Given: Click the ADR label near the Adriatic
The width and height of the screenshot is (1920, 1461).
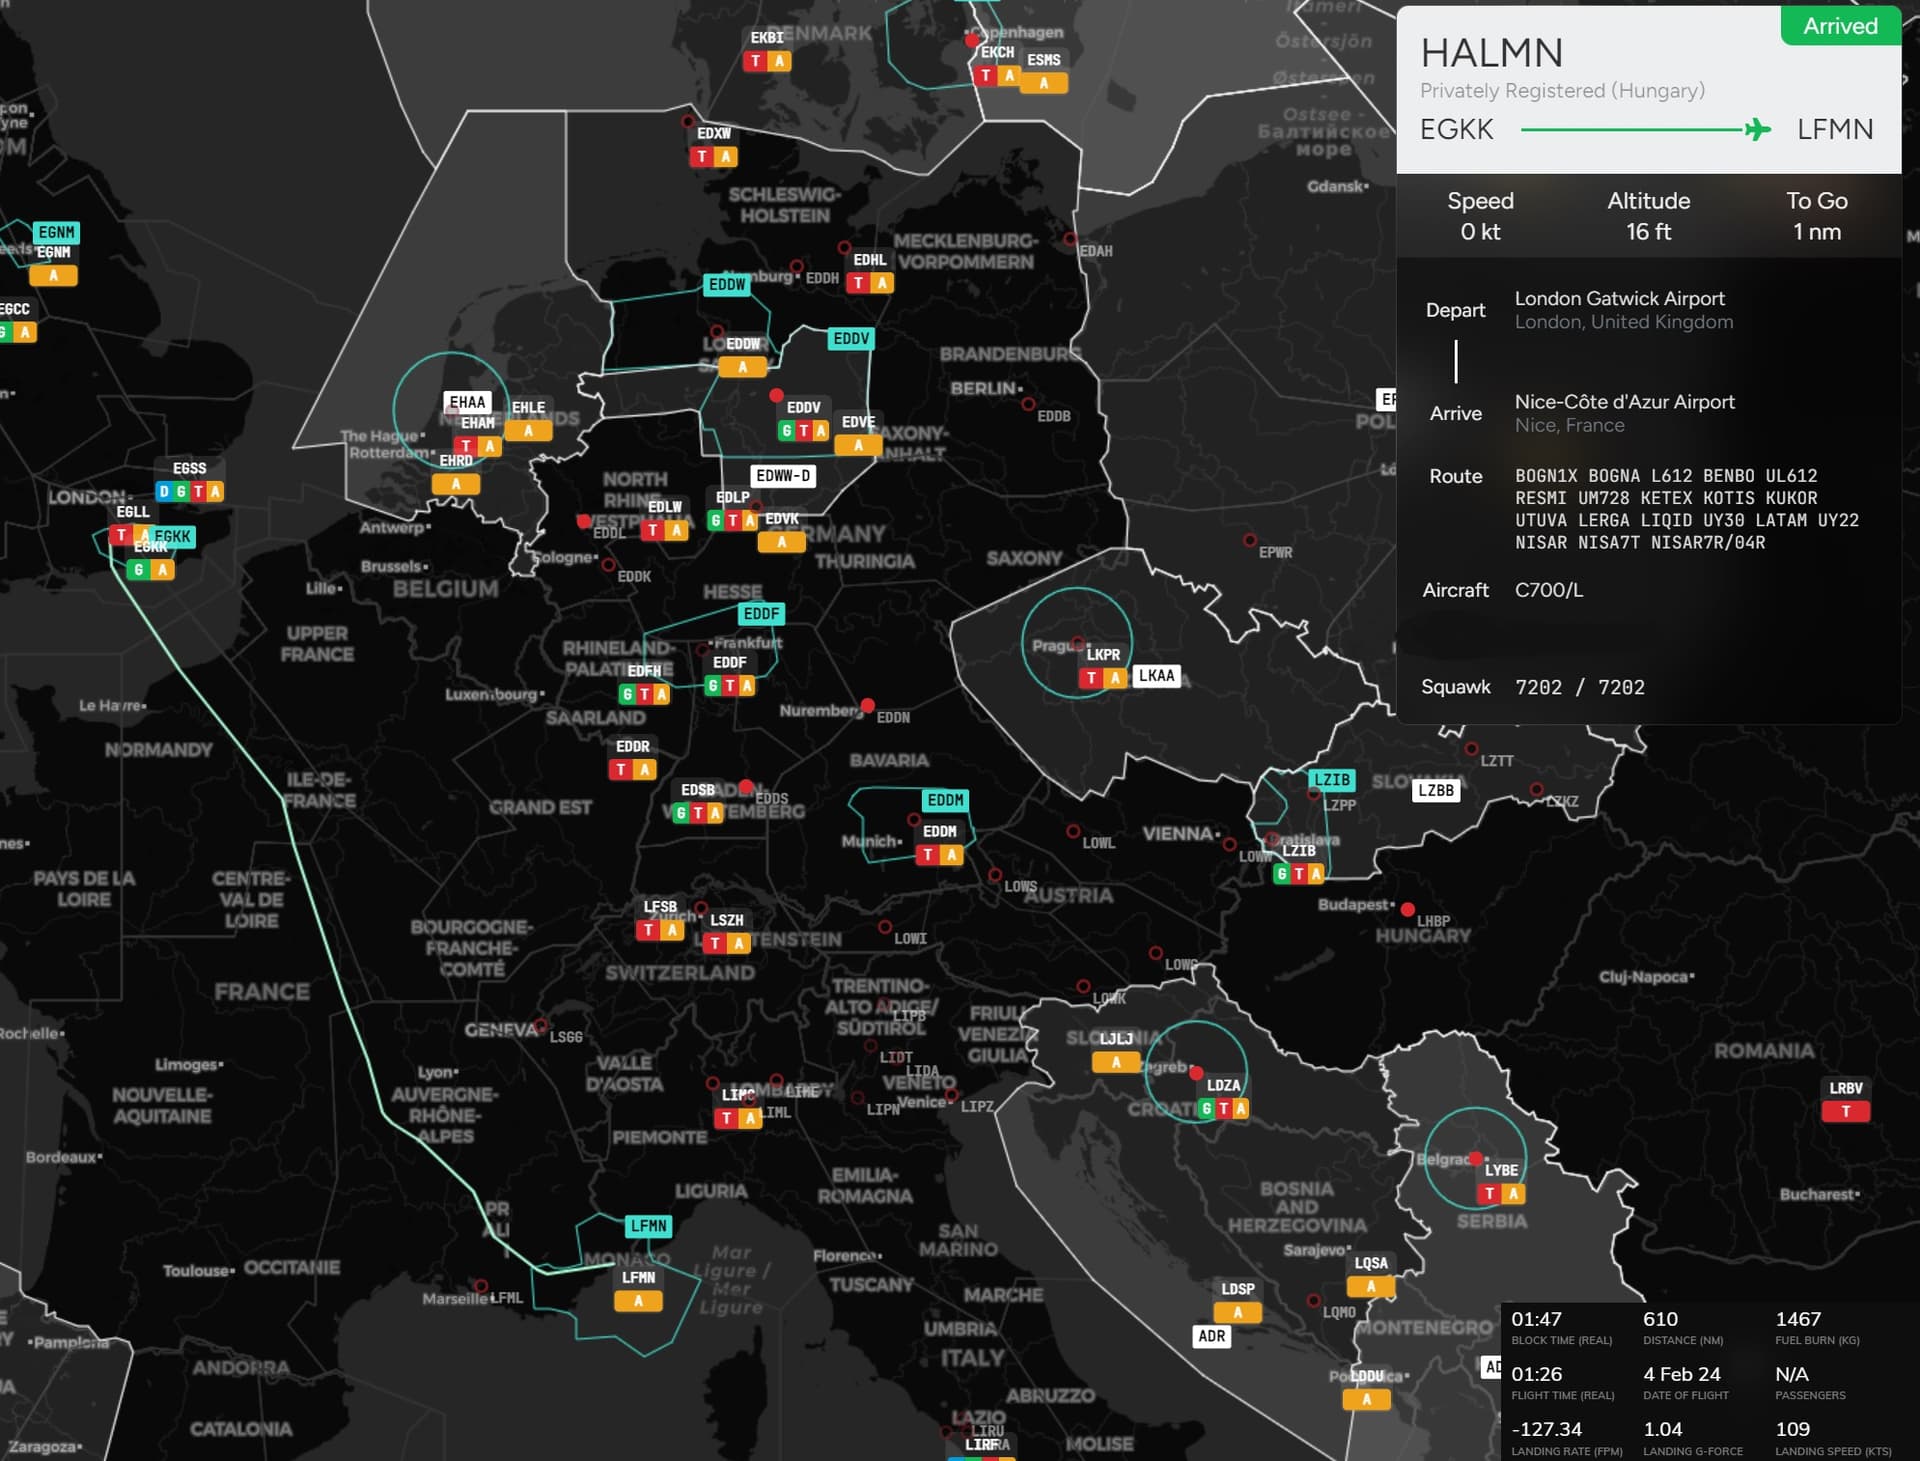Looking at the screenshot, I should click(x=1211, y=1336).
